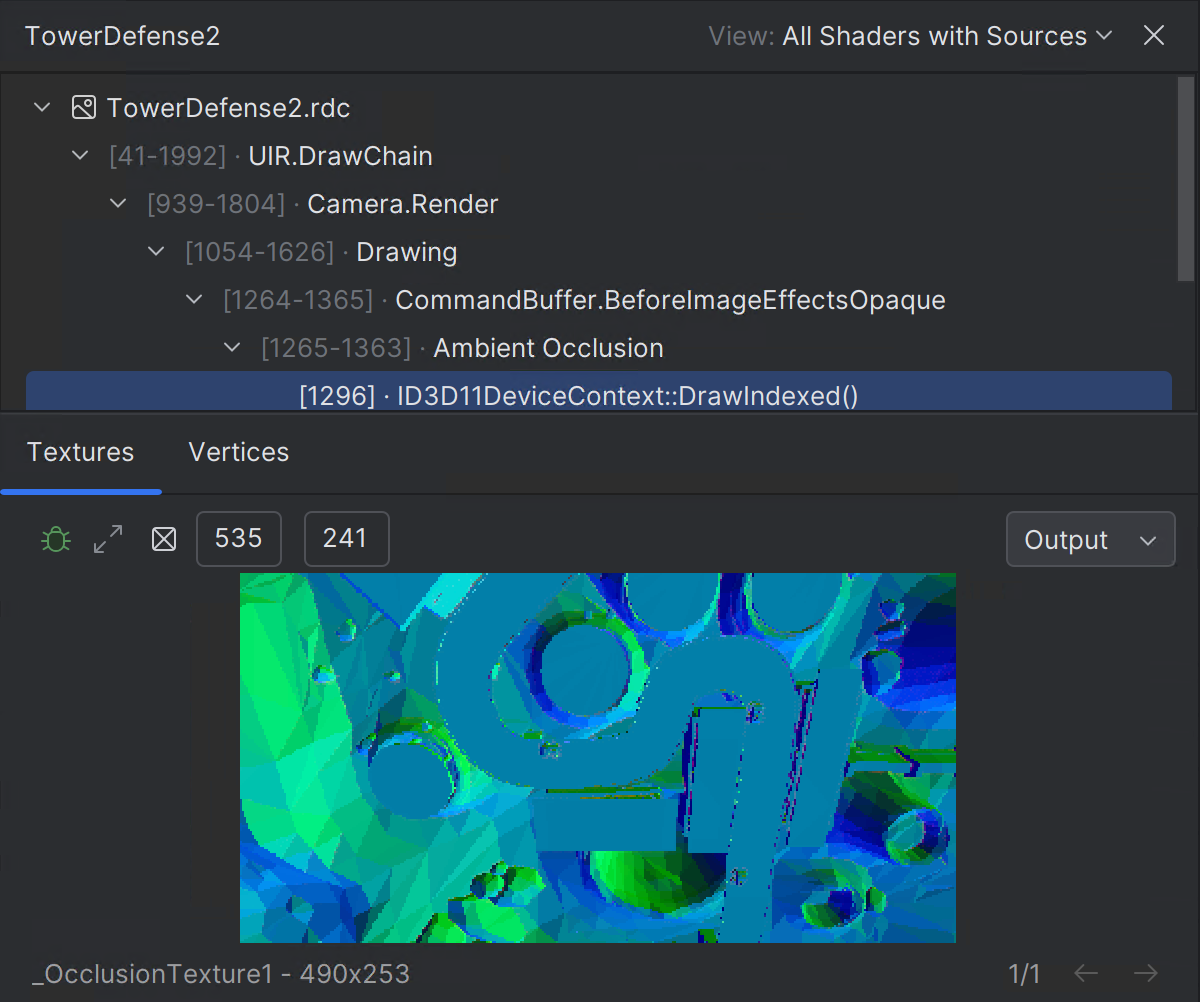
Task: Switch to the Vertices tab
Action: point(238,452)
